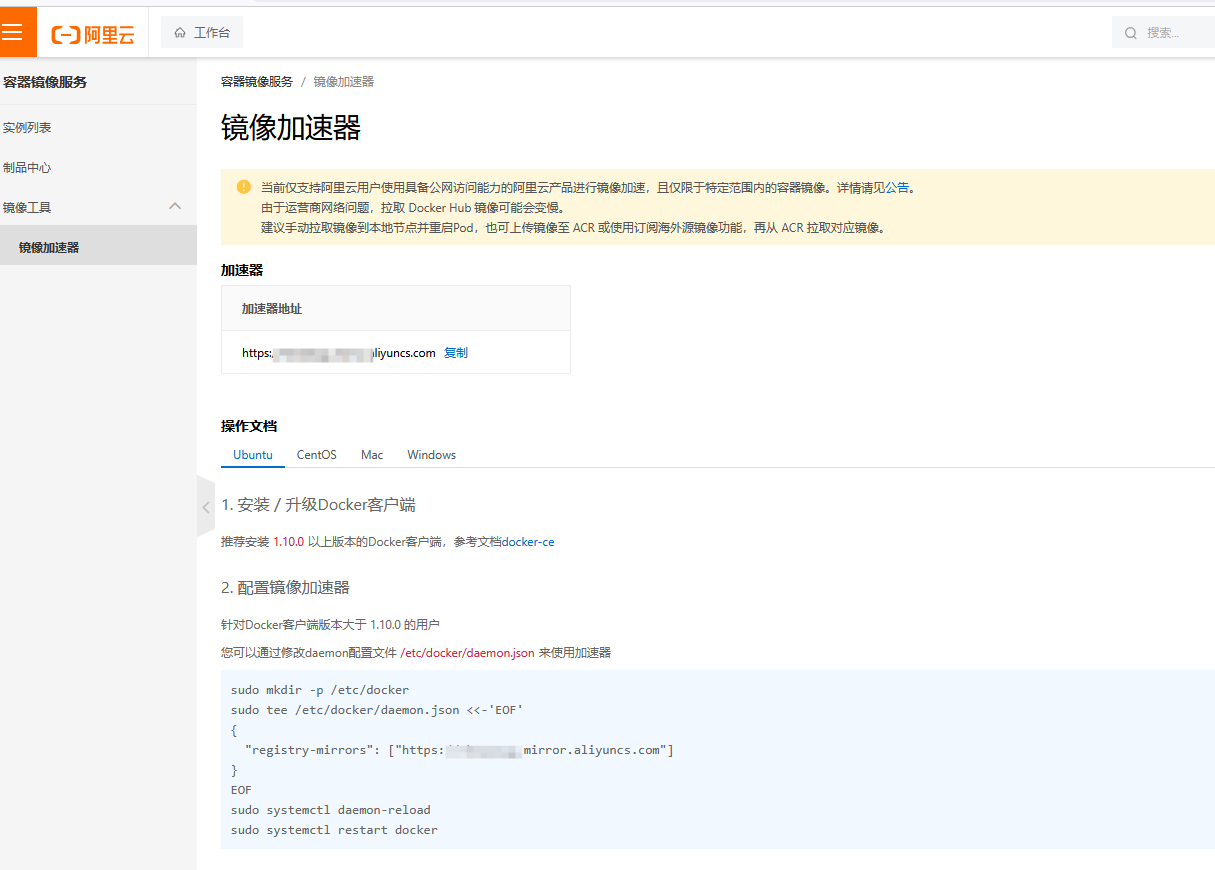Select 镜像加速器 in the sidebar
Screen dimensions: 1215x870
point(98,247)
